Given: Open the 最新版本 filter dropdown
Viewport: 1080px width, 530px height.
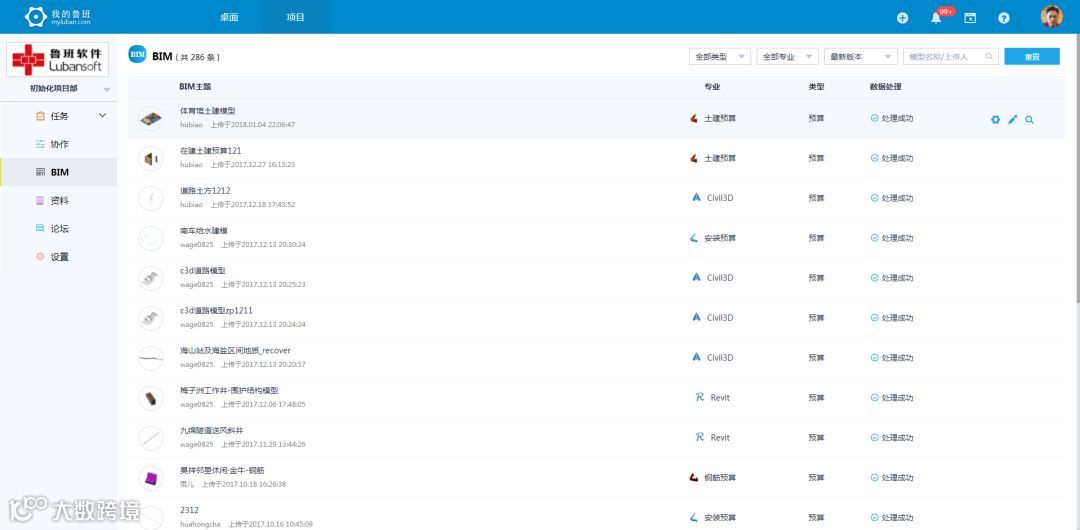Looking at the screenshot, I should [861, 57].
